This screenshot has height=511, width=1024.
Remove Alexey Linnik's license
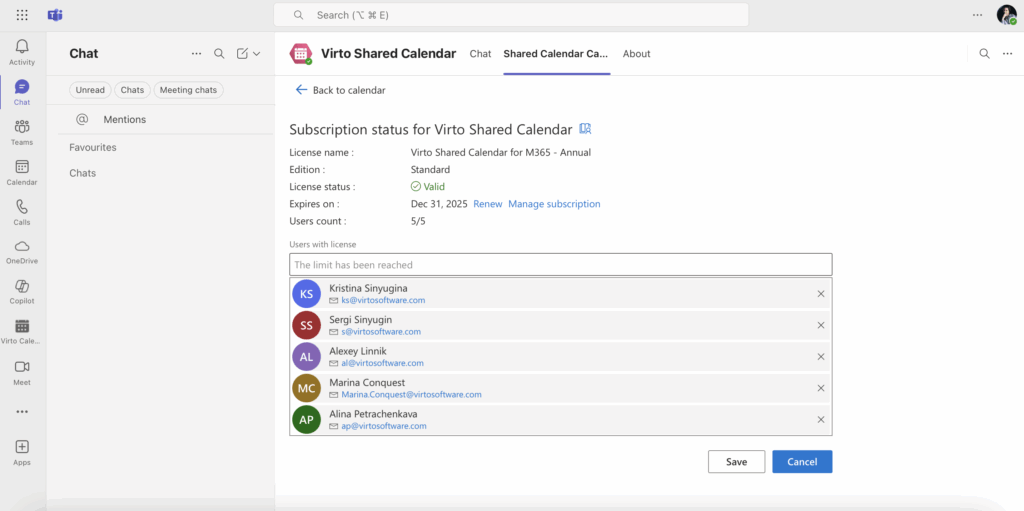pyautogui.click(x=821, y=356)
